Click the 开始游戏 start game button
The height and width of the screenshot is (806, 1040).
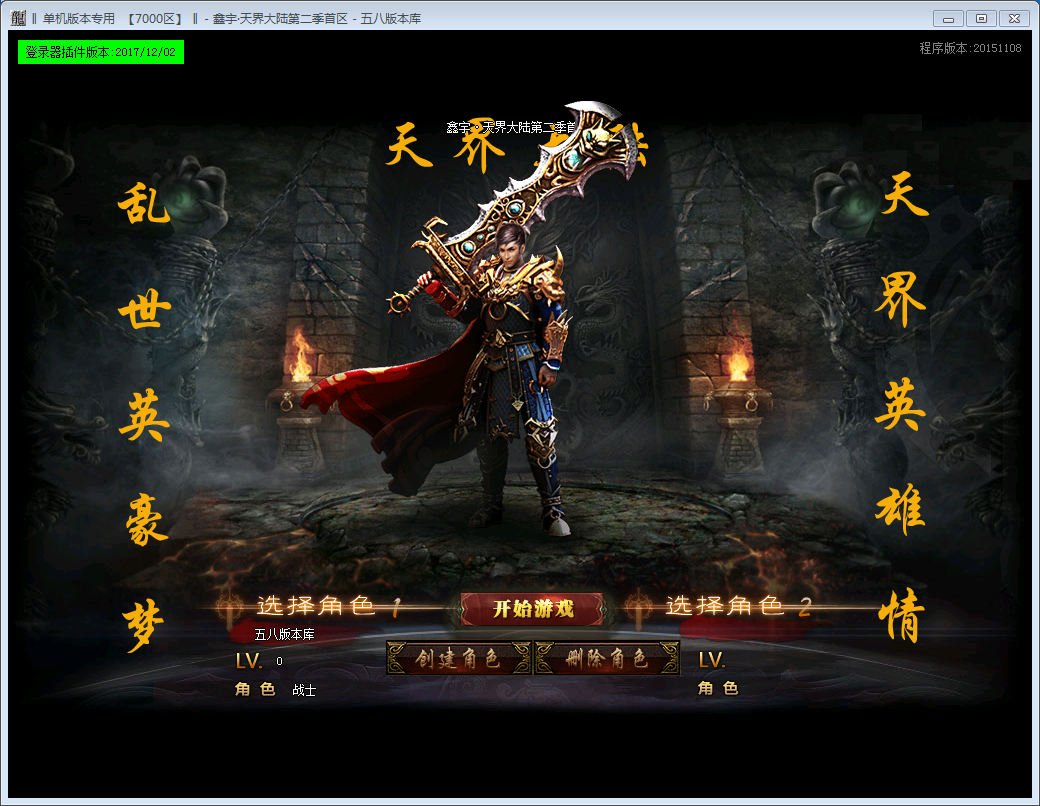(533, 609)
